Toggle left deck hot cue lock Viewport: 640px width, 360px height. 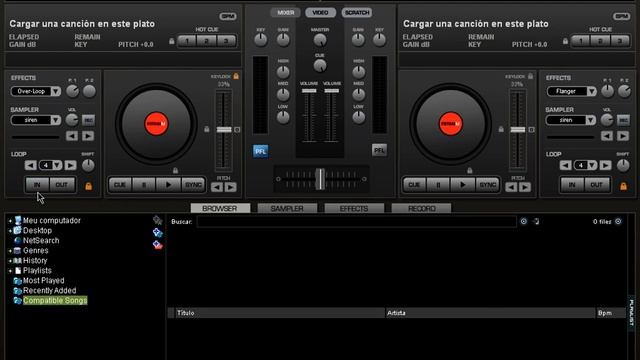[171, 41]
